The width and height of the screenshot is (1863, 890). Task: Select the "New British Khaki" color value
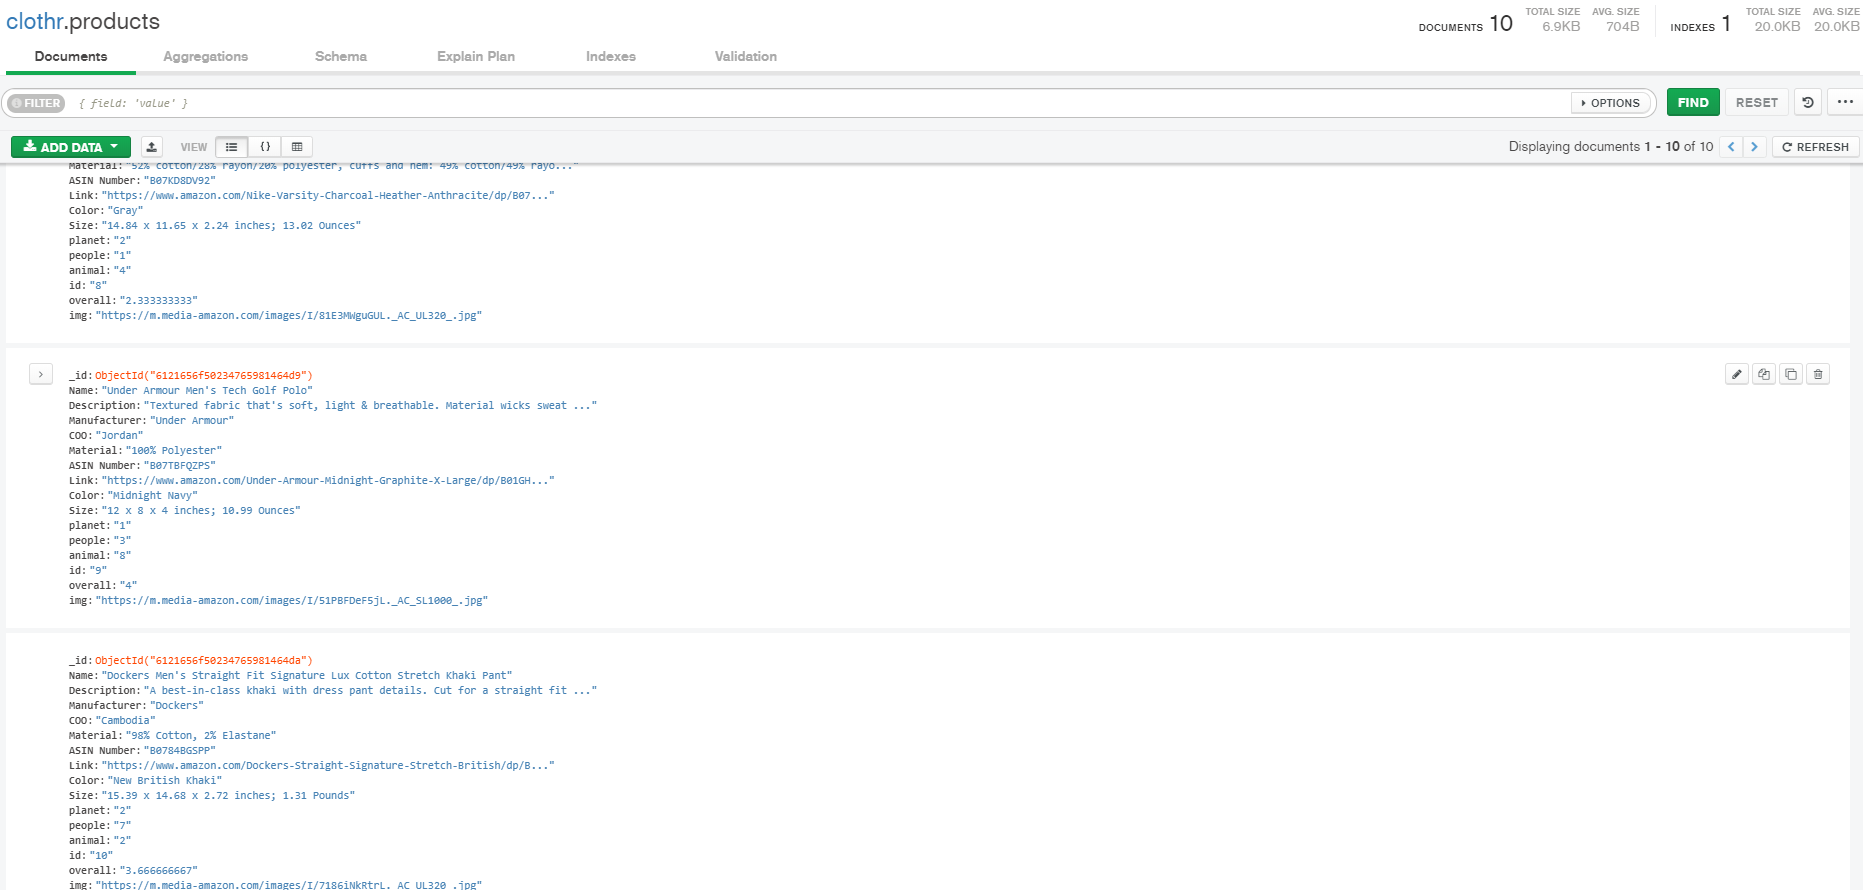(x=165, y=780)
